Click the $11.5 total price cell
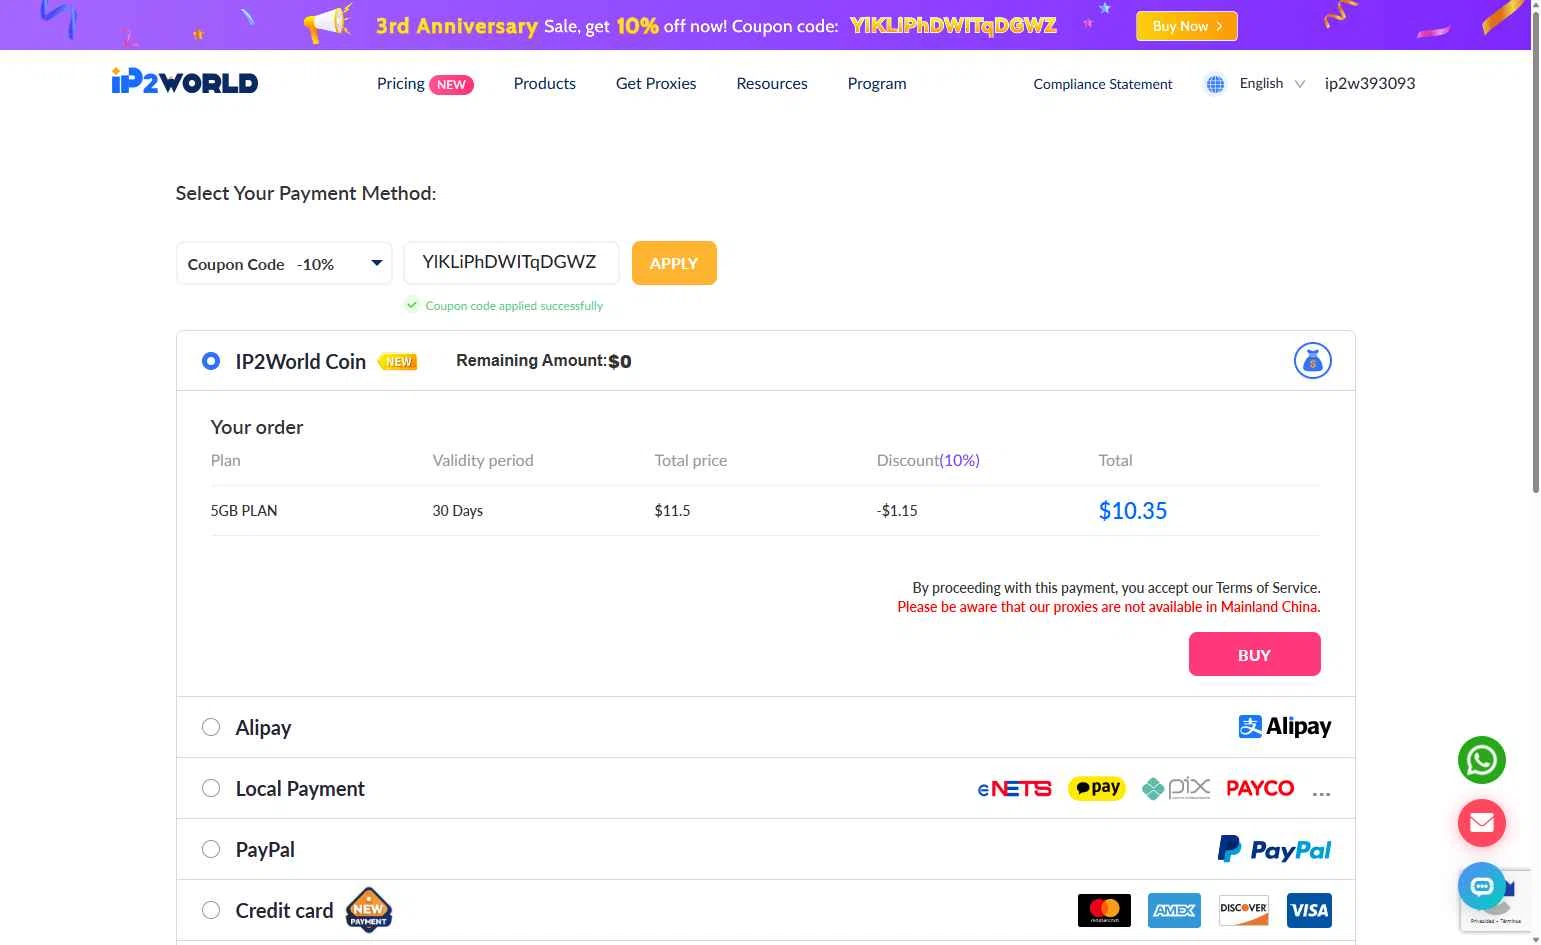 click(672, 511)
